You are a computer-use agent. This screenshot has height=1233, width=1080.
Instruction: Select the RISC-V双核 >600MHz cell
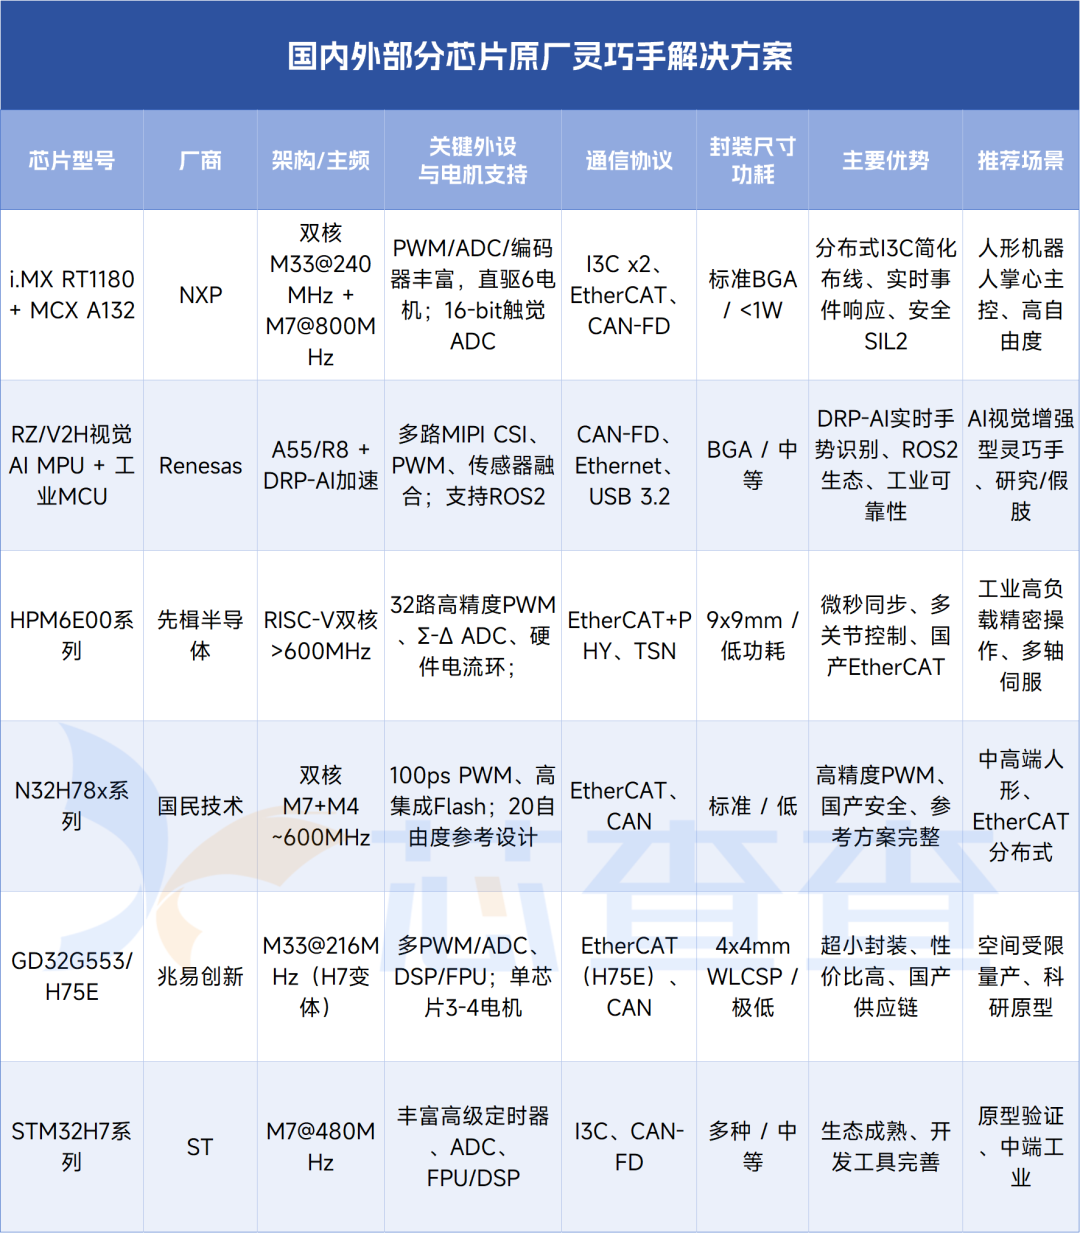click(x=321, y=636)
